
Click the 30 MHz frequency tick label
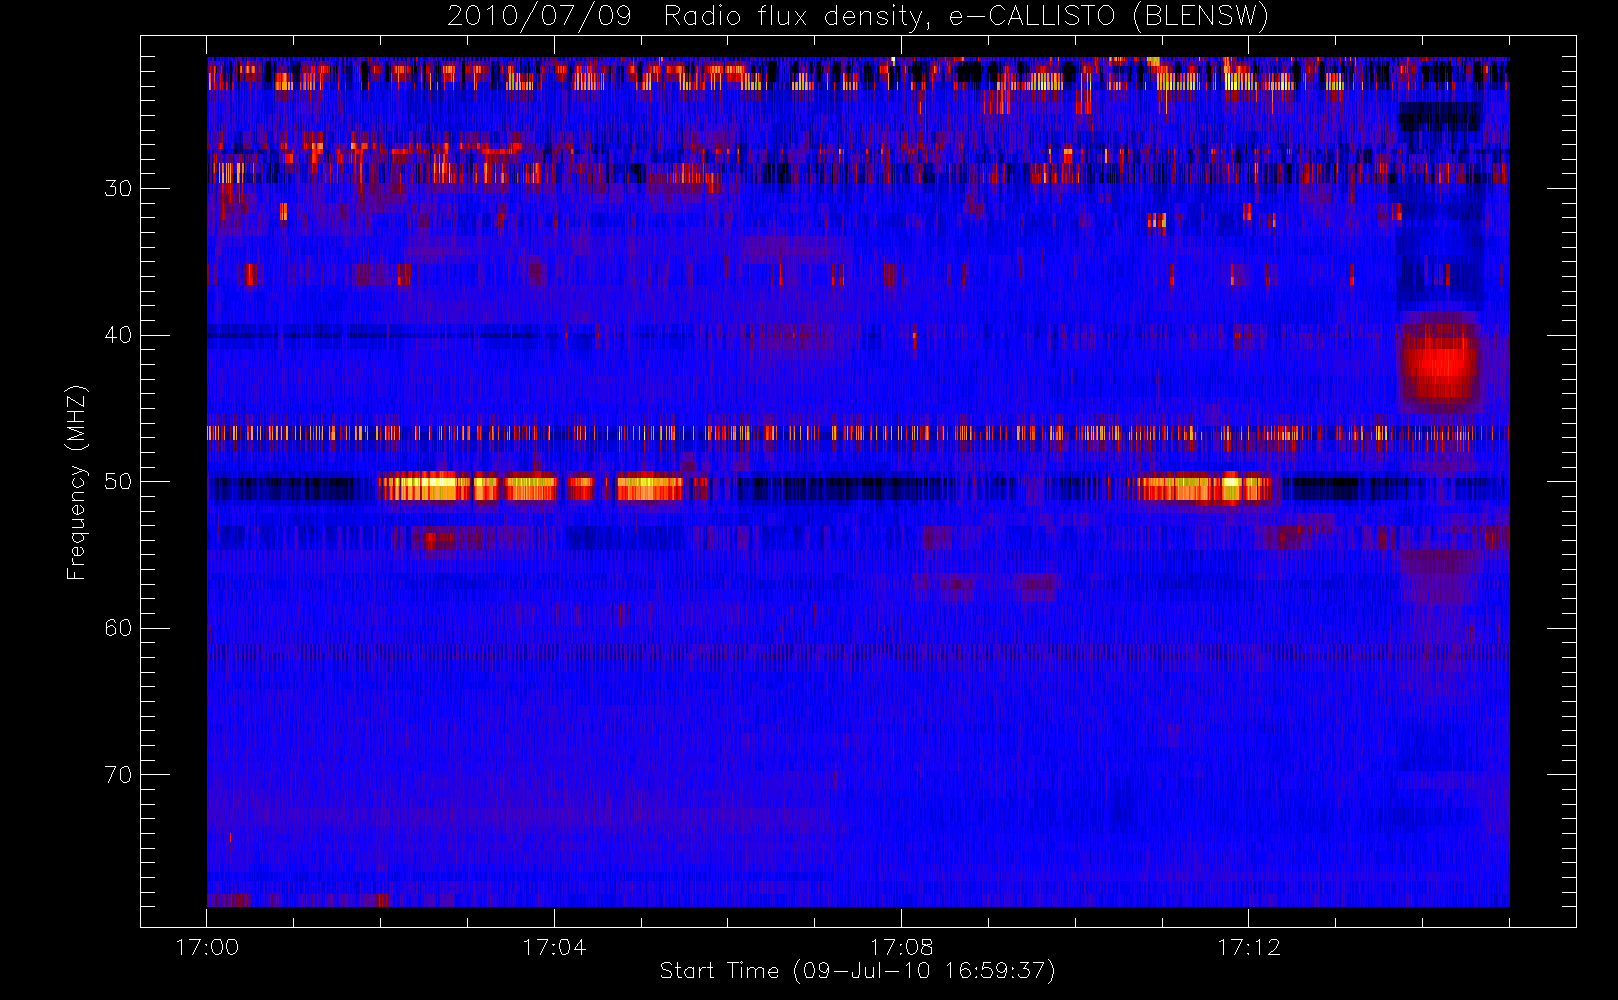pyautogui.click(x=118, y=188)
